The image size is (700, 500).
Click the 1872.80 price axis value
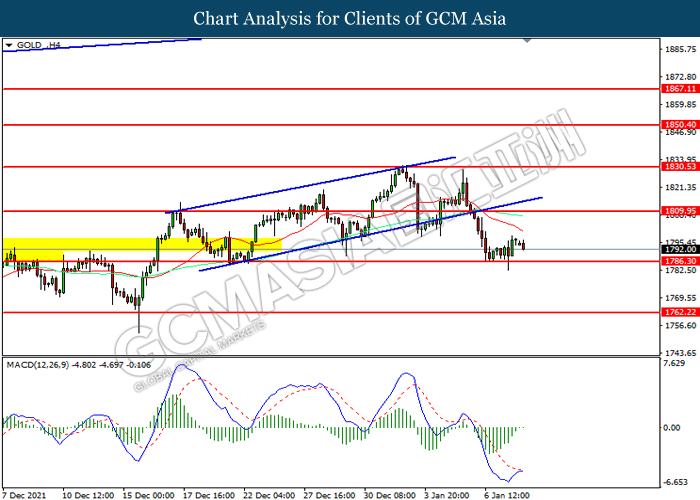point(680,77)
